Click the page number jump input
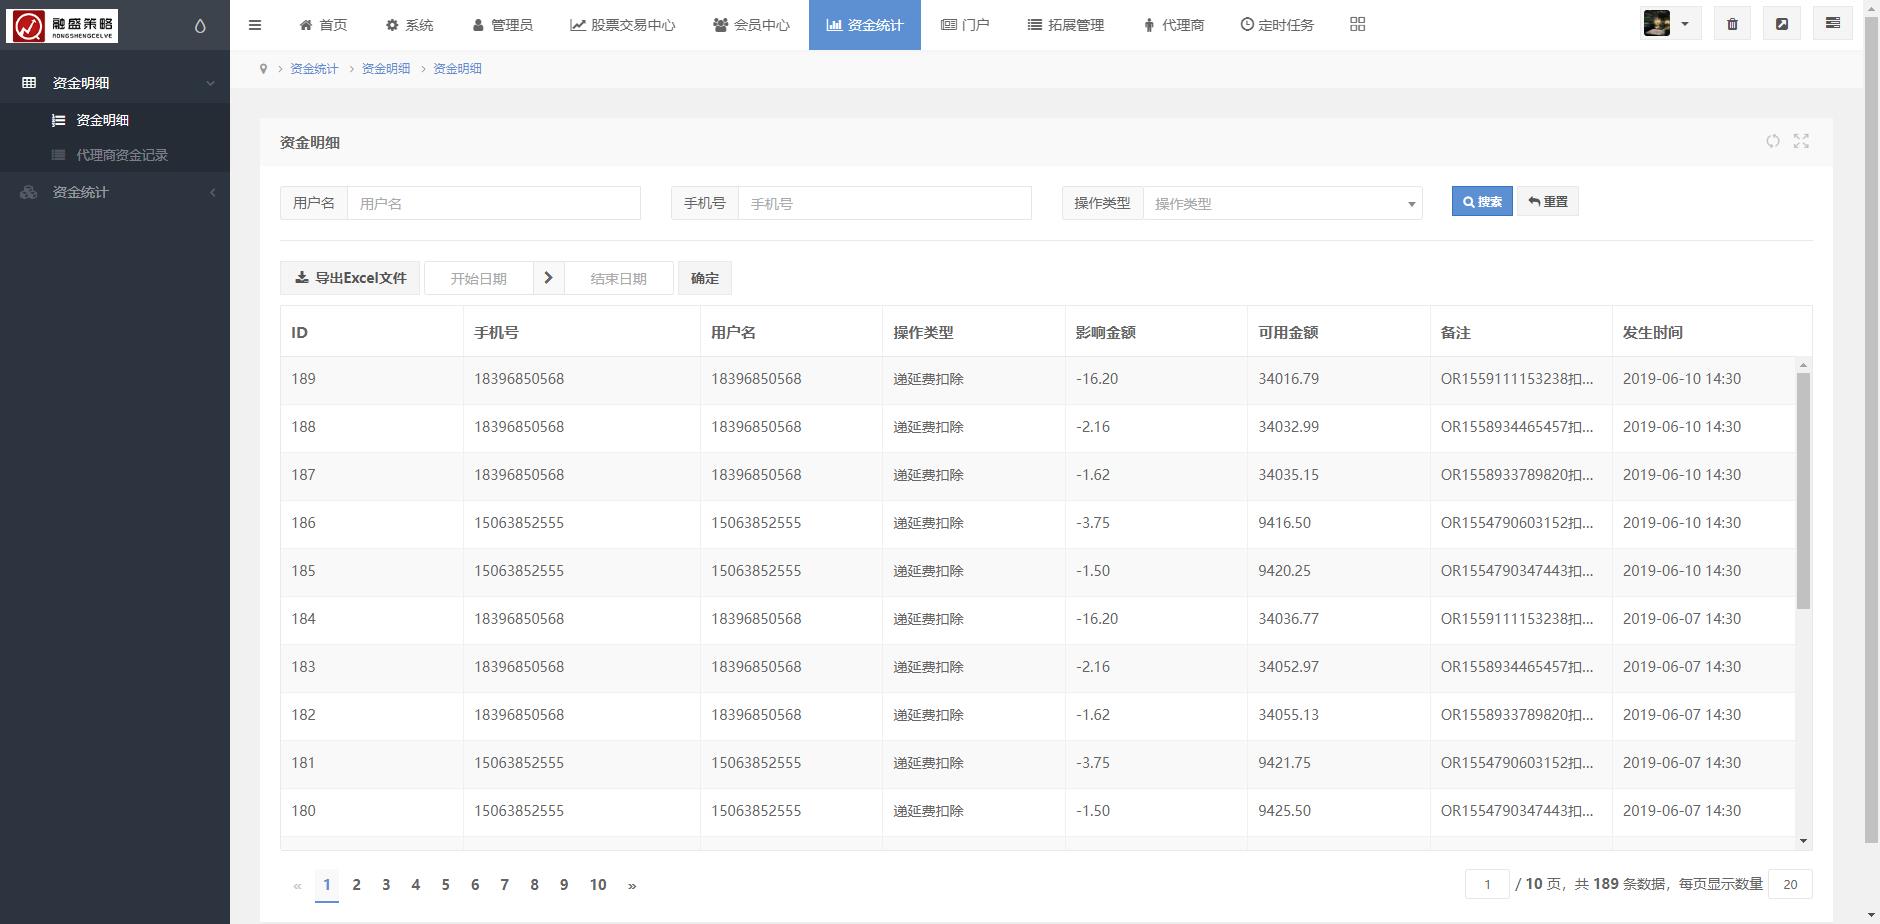The image size is (1880, 924). (x=1487, y=884)
